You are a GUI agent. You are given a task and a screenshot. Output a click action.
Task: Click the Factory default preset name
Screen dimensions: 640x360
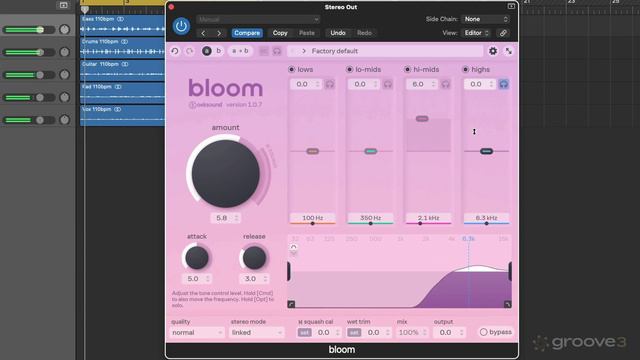335,51
